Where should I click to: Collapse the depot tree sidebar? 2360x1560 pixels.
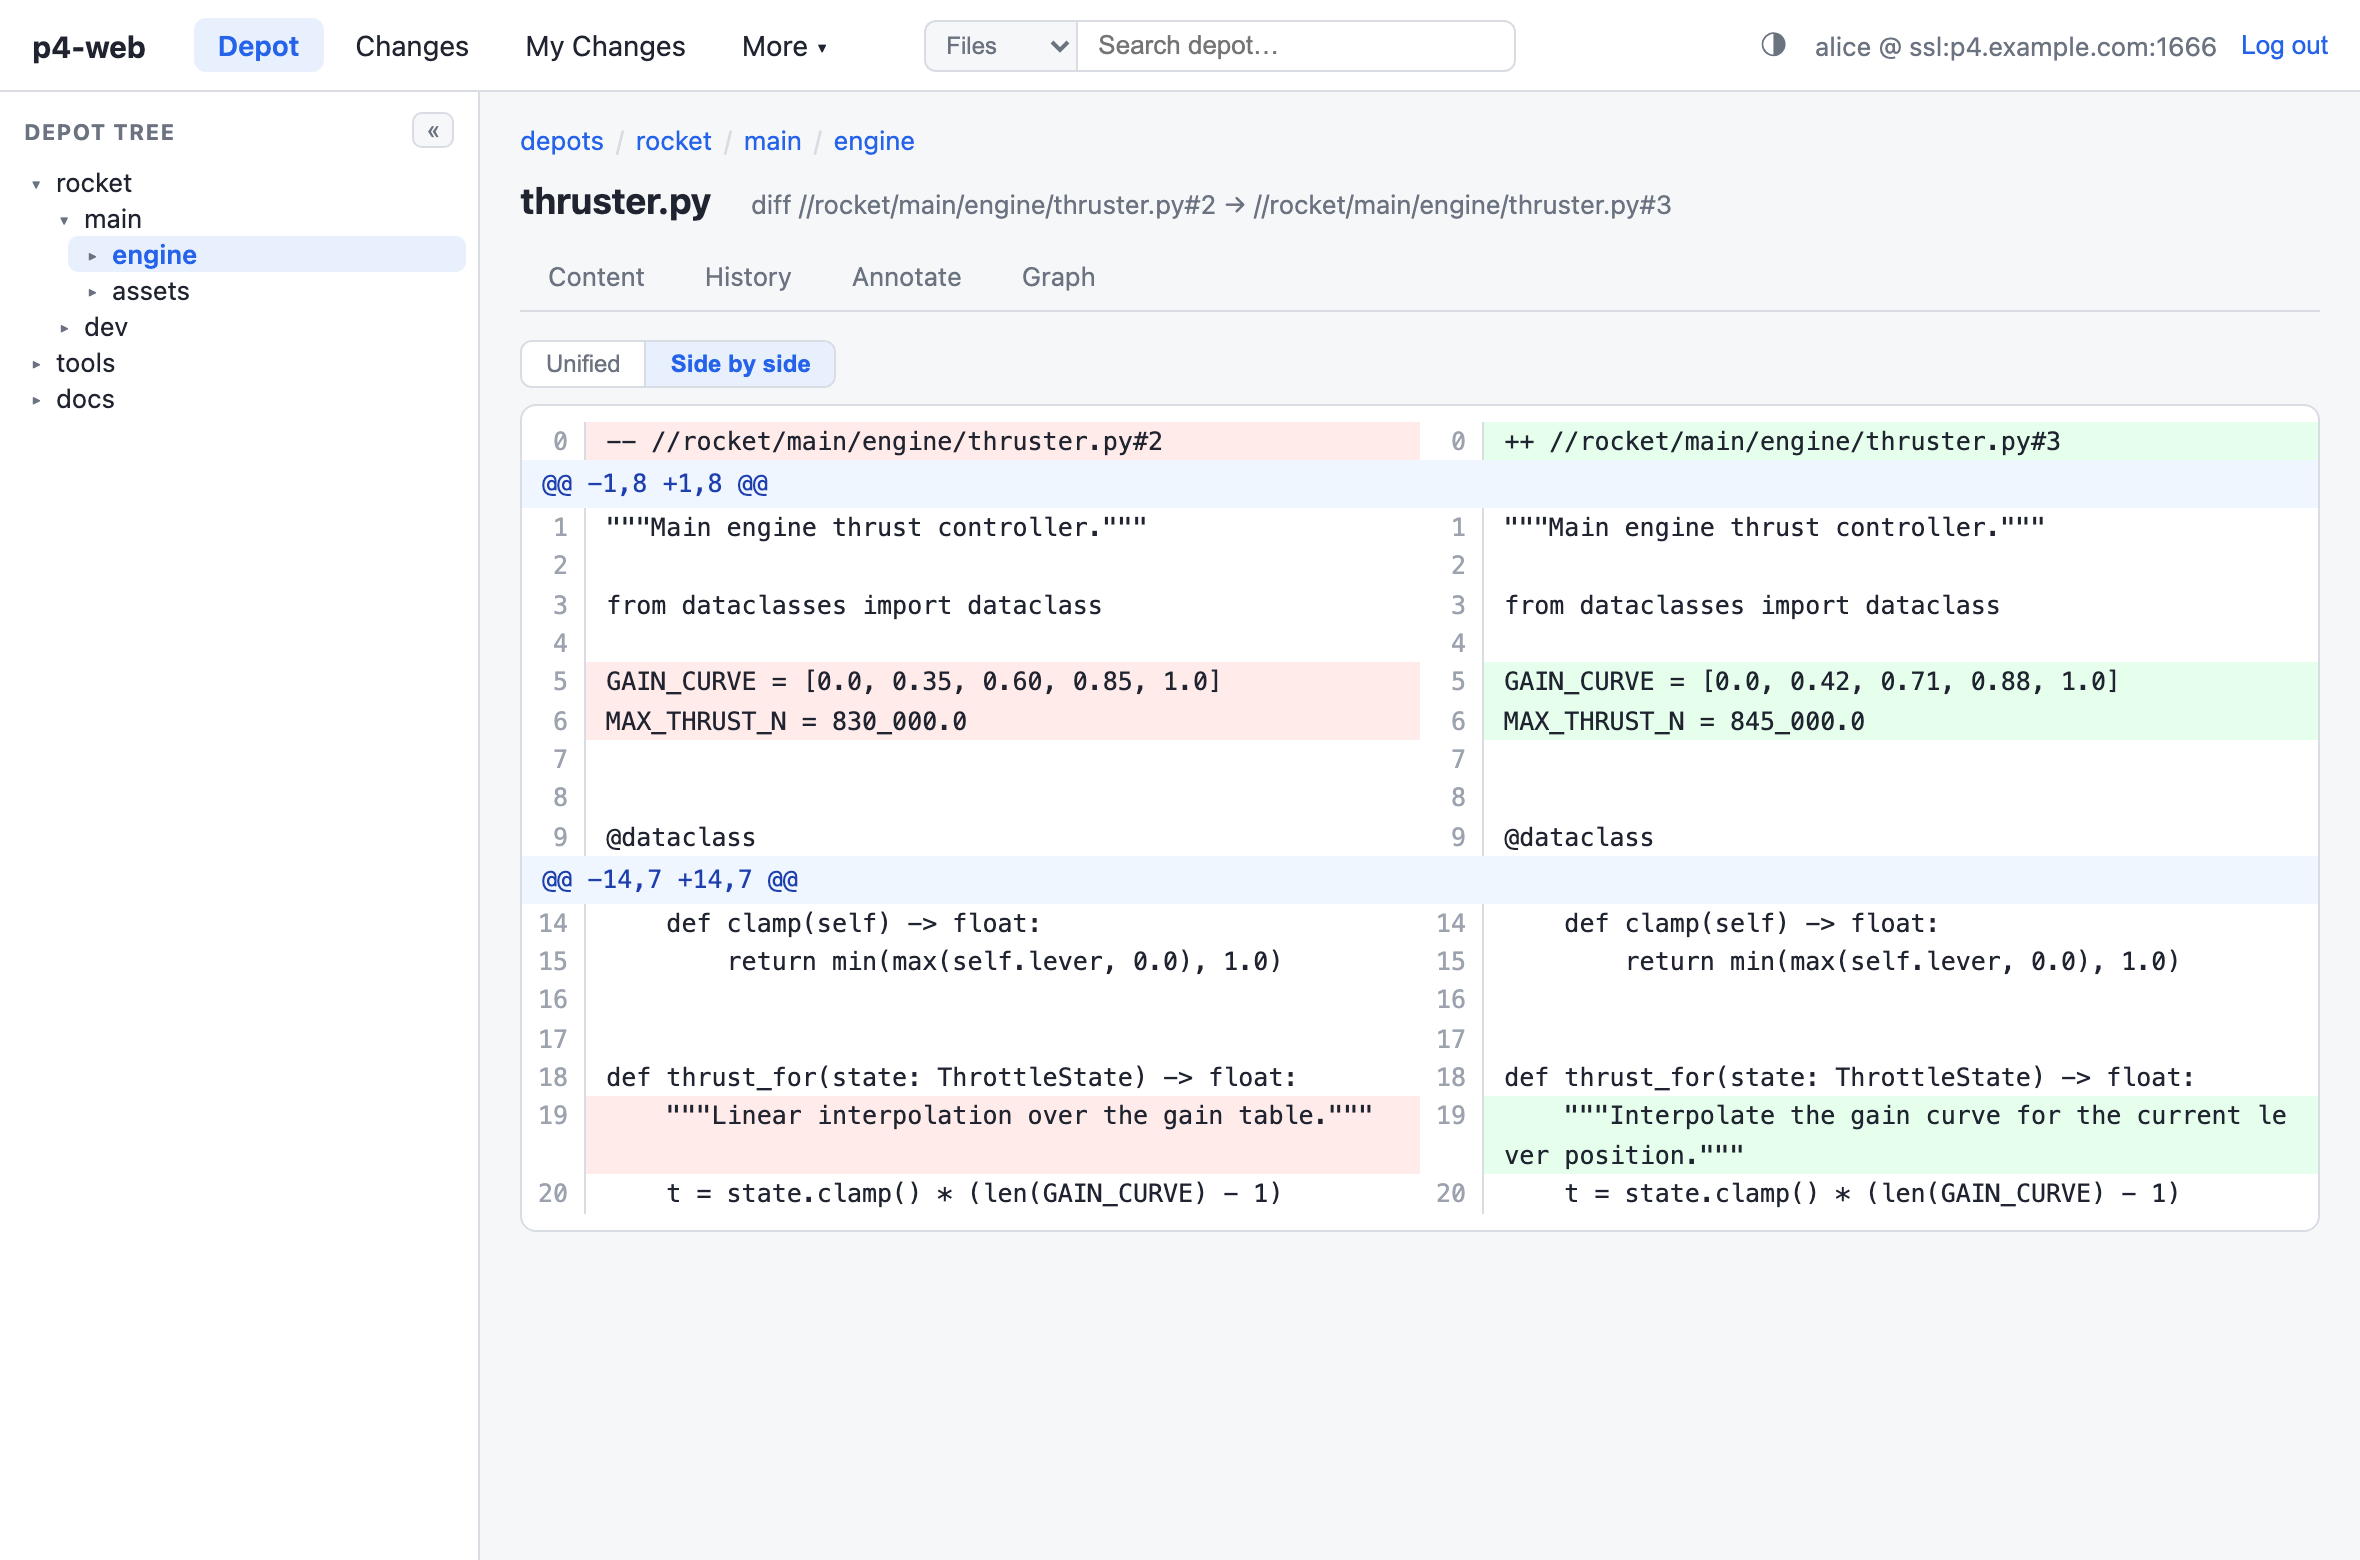coord(433,131)
